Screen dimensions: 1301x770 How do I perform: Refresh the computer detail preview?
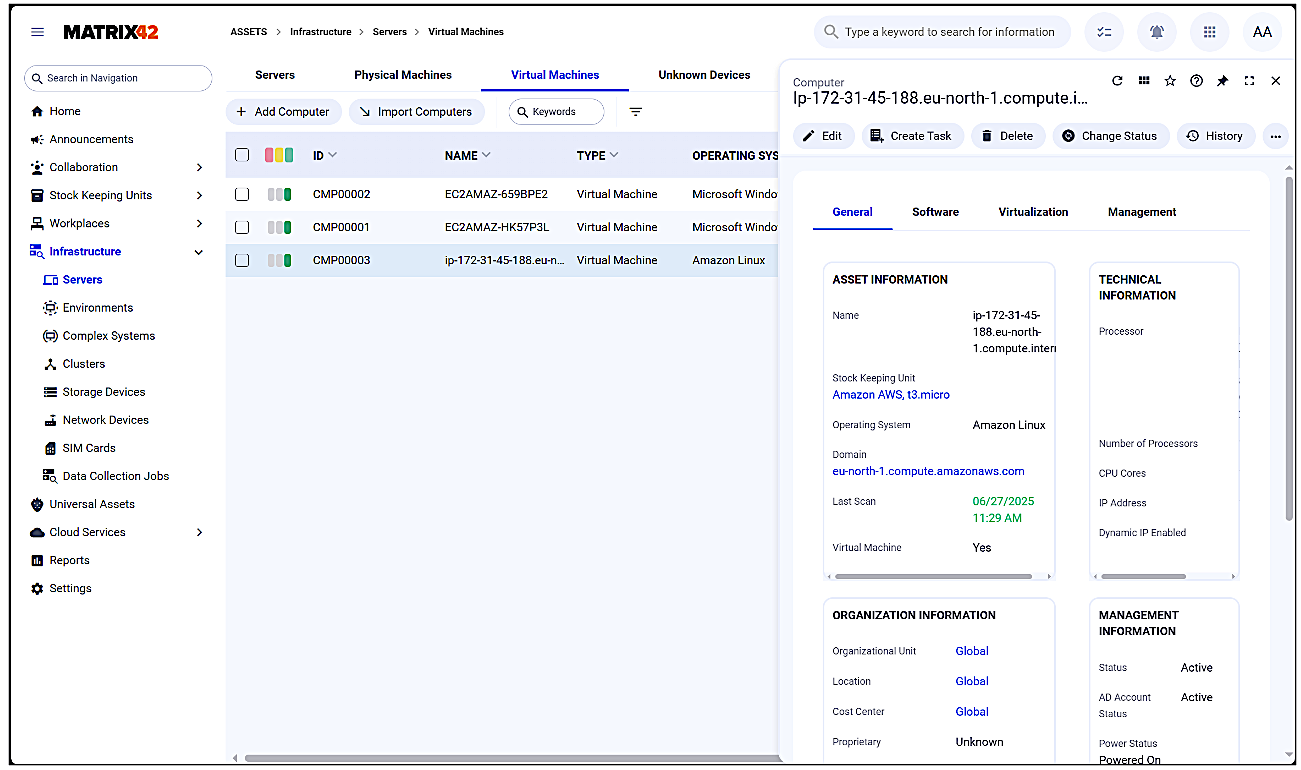[x=1118, y=81]
